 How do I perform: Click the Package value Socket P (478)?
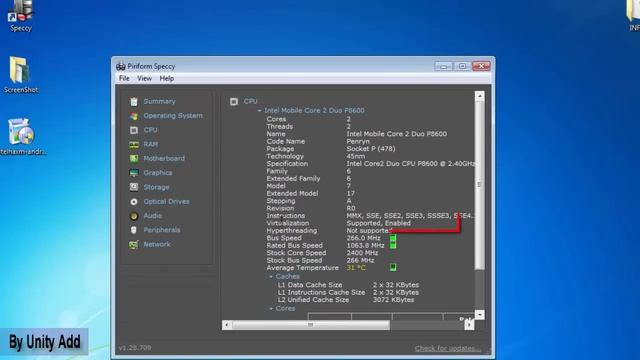pos(371,149)
